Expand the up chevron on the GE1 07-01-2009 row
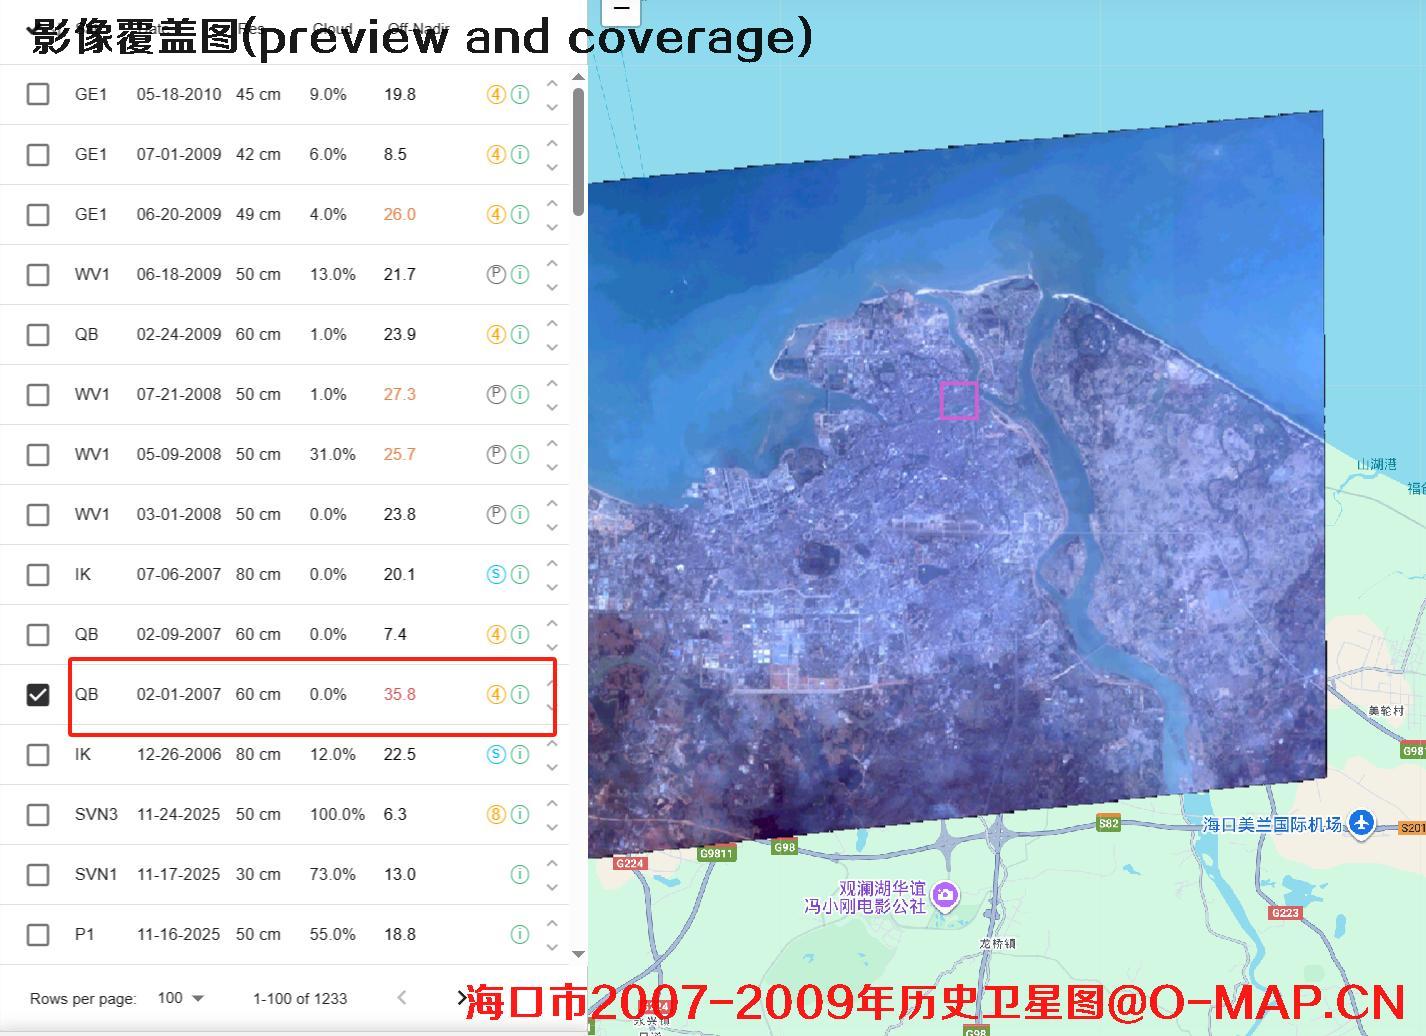 pos(552,142)
